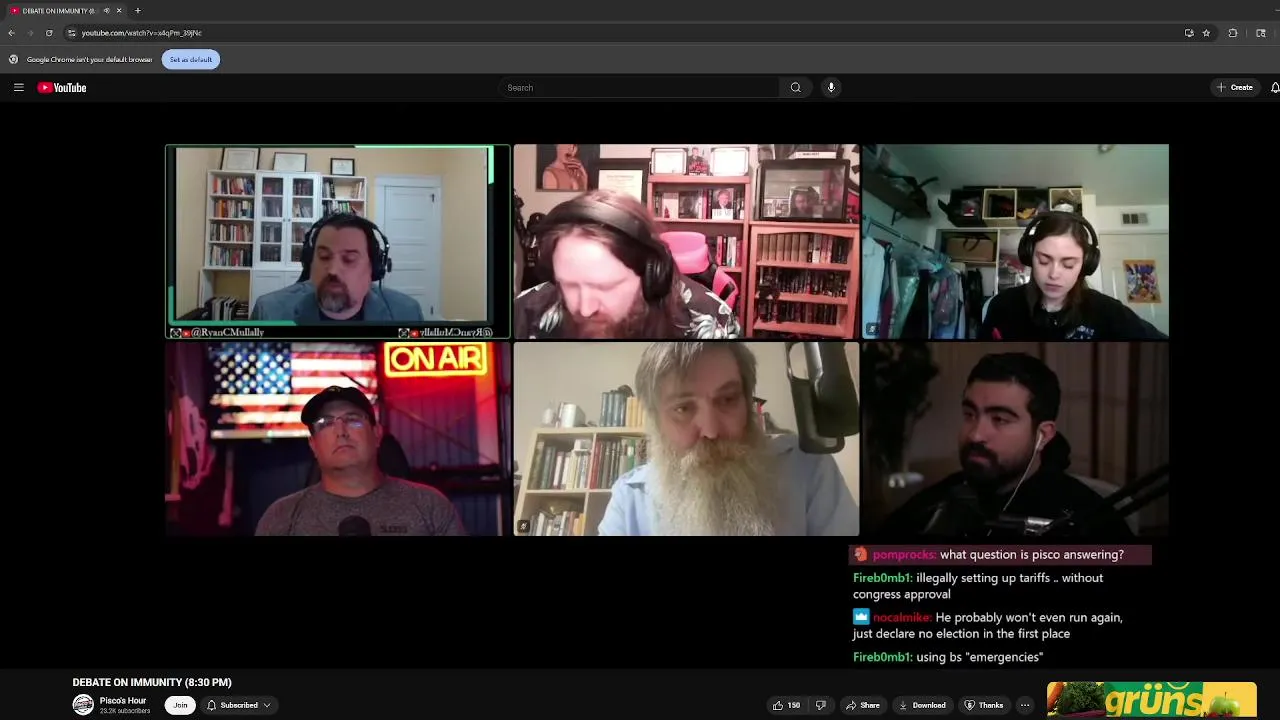Join the Pisco's Hour channel membership
Image resolution: width=1280 pixels, height=720 pixels.
click(180, 705)
